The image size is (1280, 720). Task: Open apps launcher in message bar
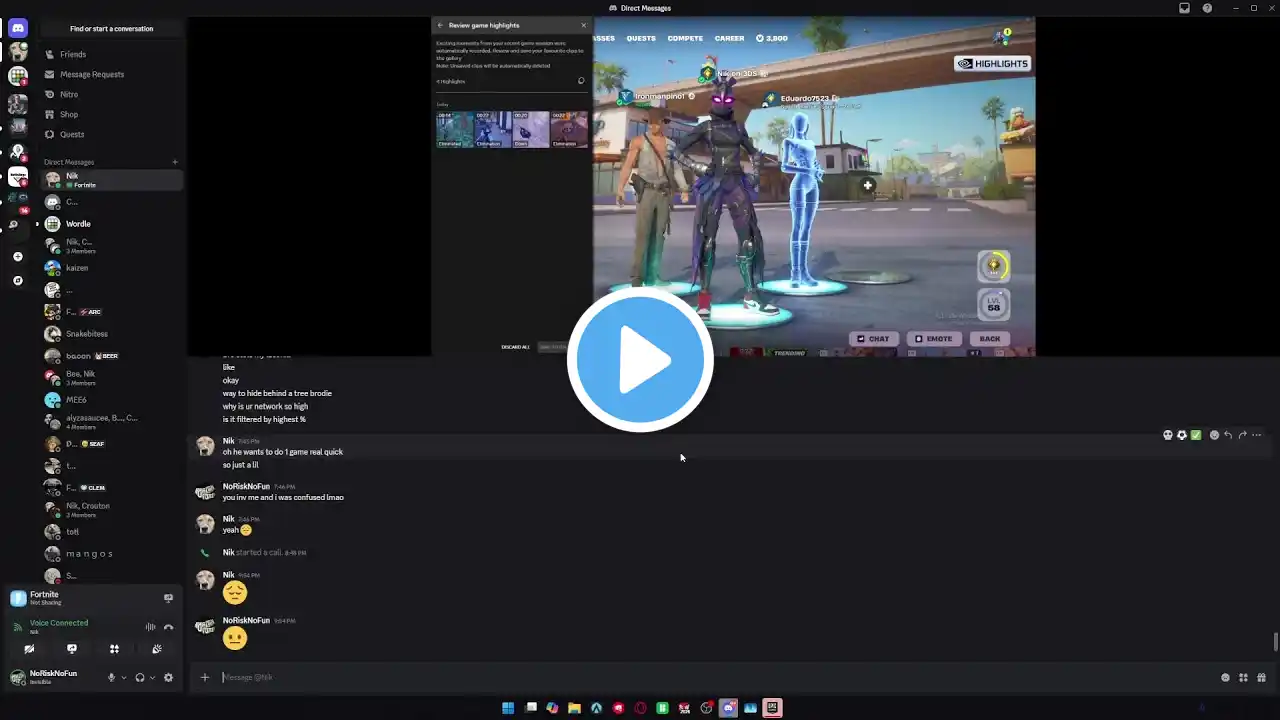(x=1244, y=677)
